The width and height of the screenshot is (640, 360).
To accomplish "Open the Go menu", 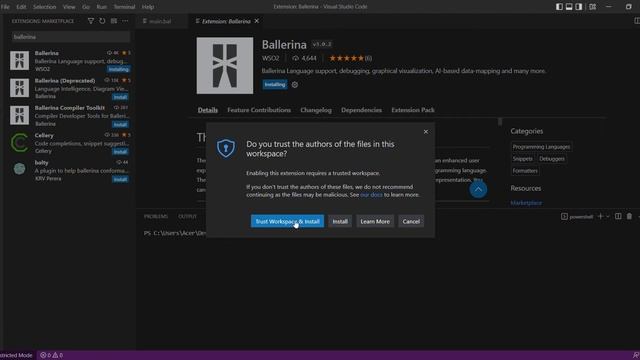I will (86, 7).
